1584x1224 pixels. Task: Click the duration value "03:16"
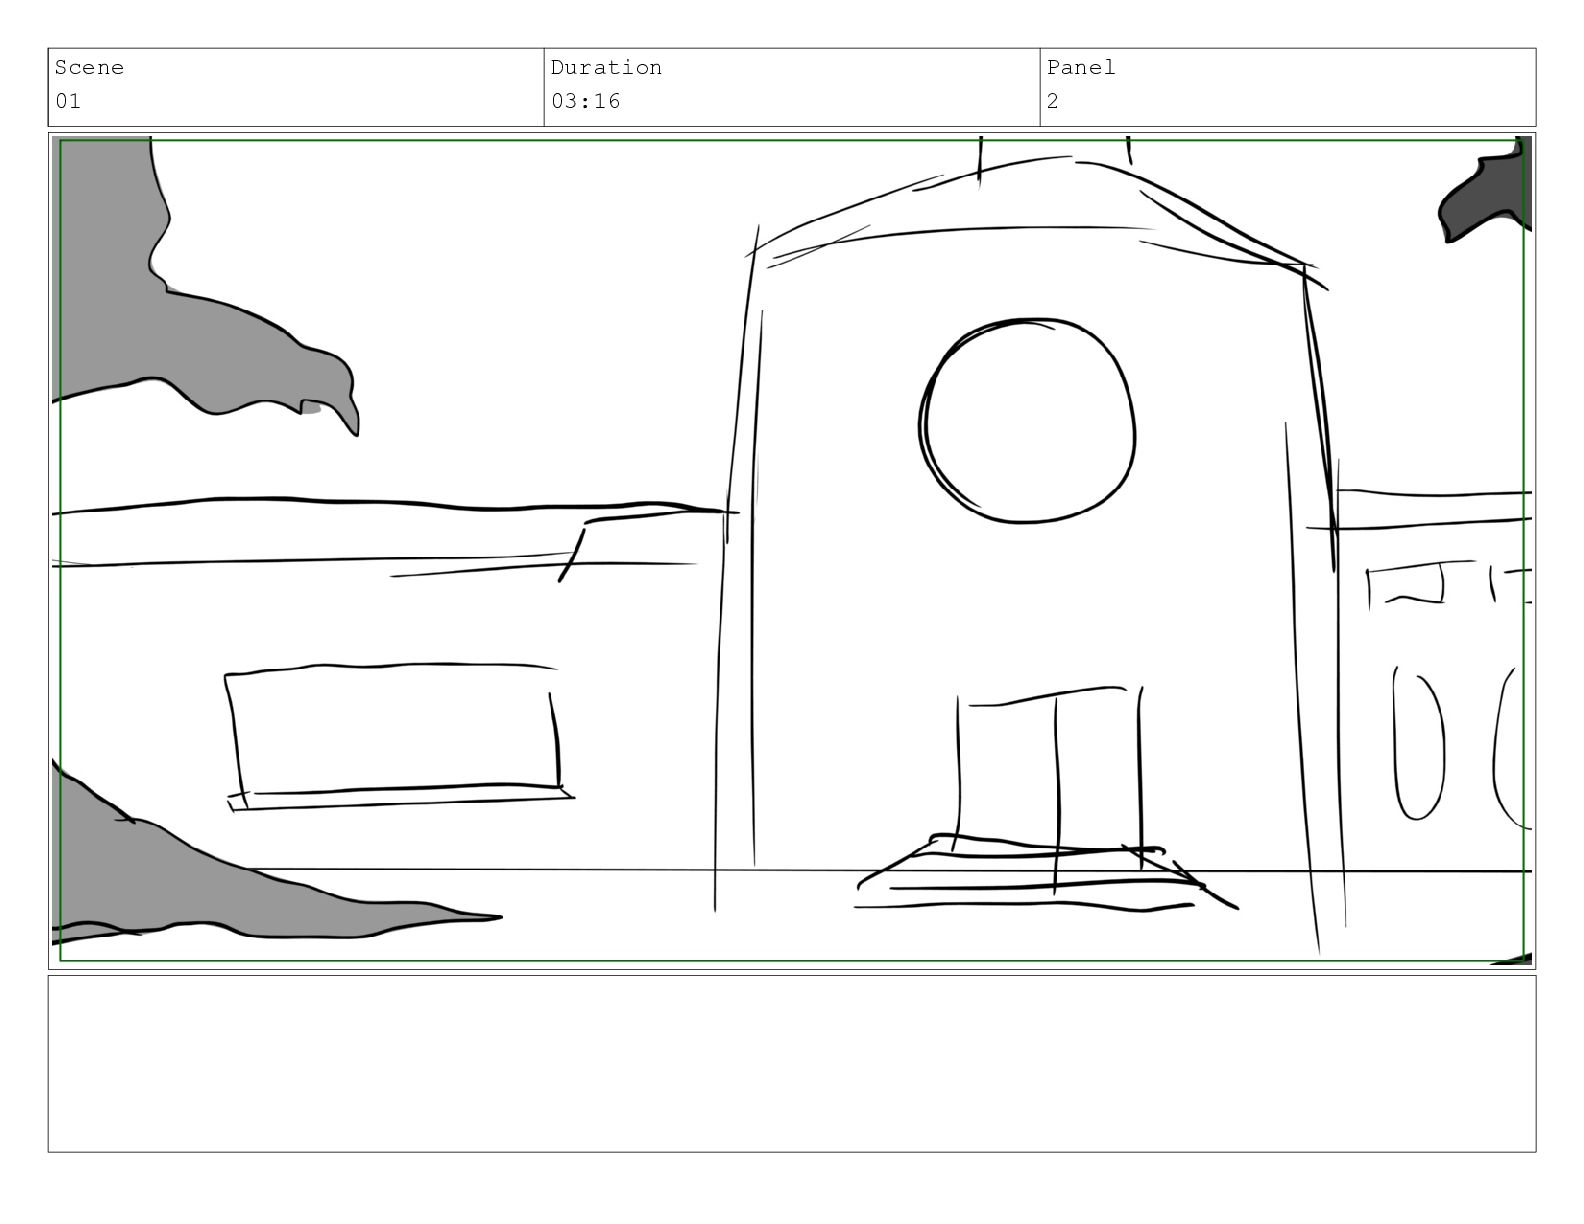click(x=586, y=101)
